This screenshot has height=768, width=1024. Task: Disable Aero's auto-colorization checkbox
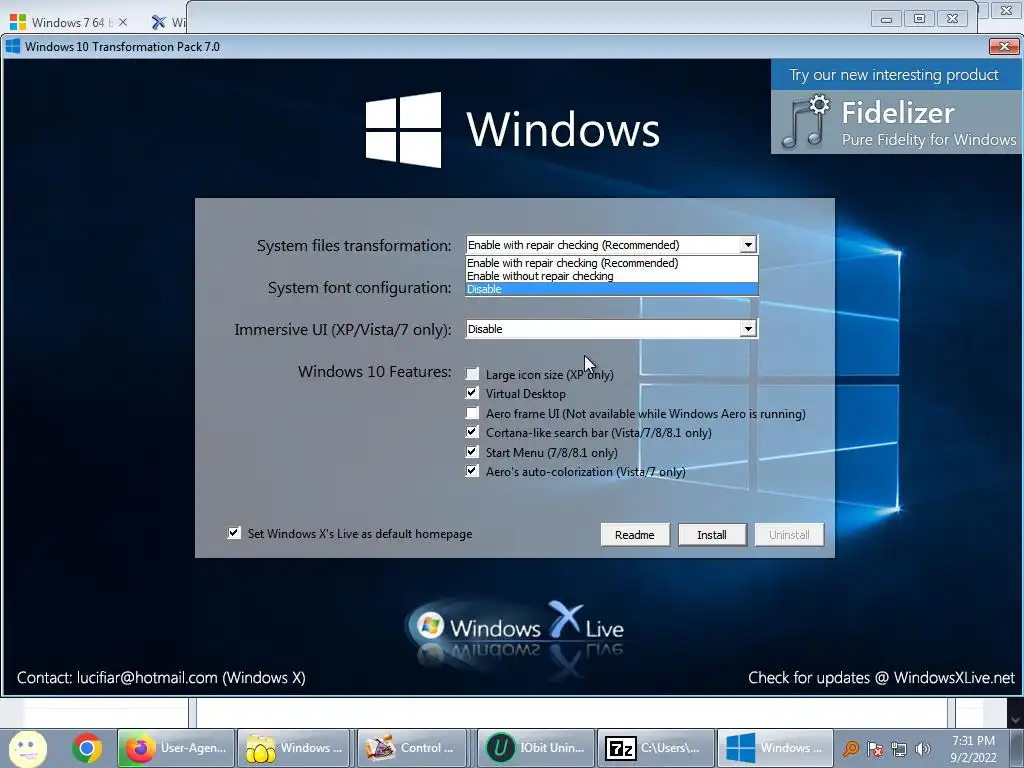pos(472,471)
